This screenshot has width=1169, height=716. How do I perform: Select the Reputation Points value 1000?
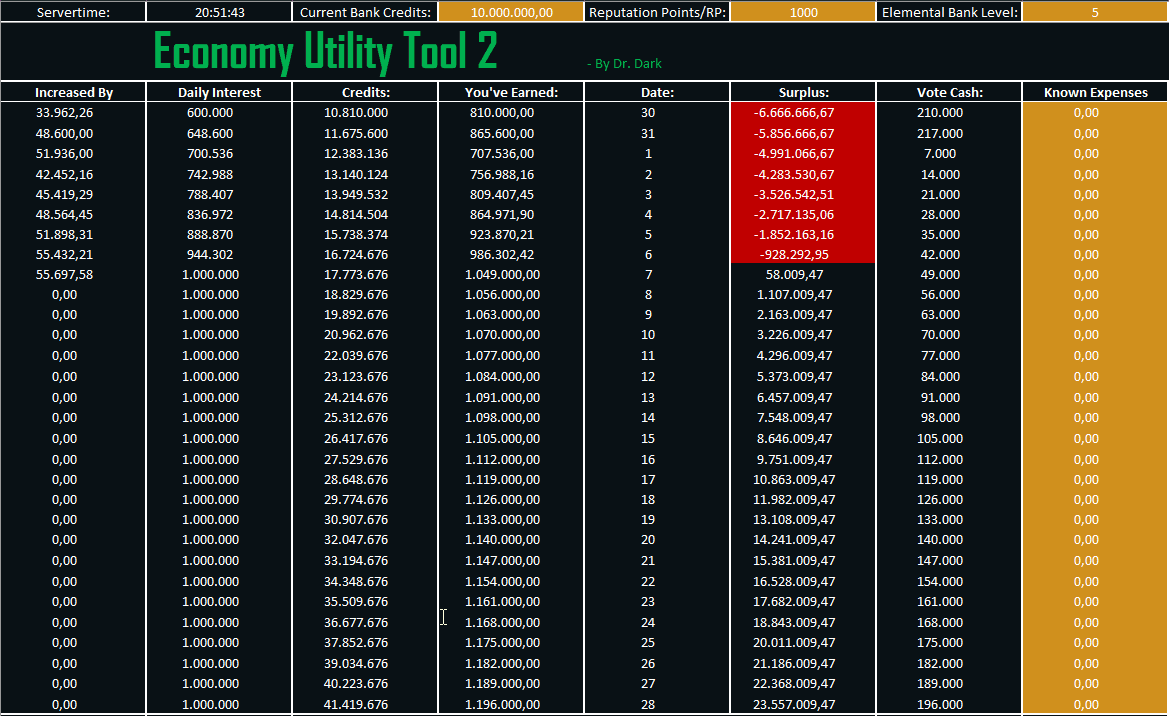(x=803, y=12)
